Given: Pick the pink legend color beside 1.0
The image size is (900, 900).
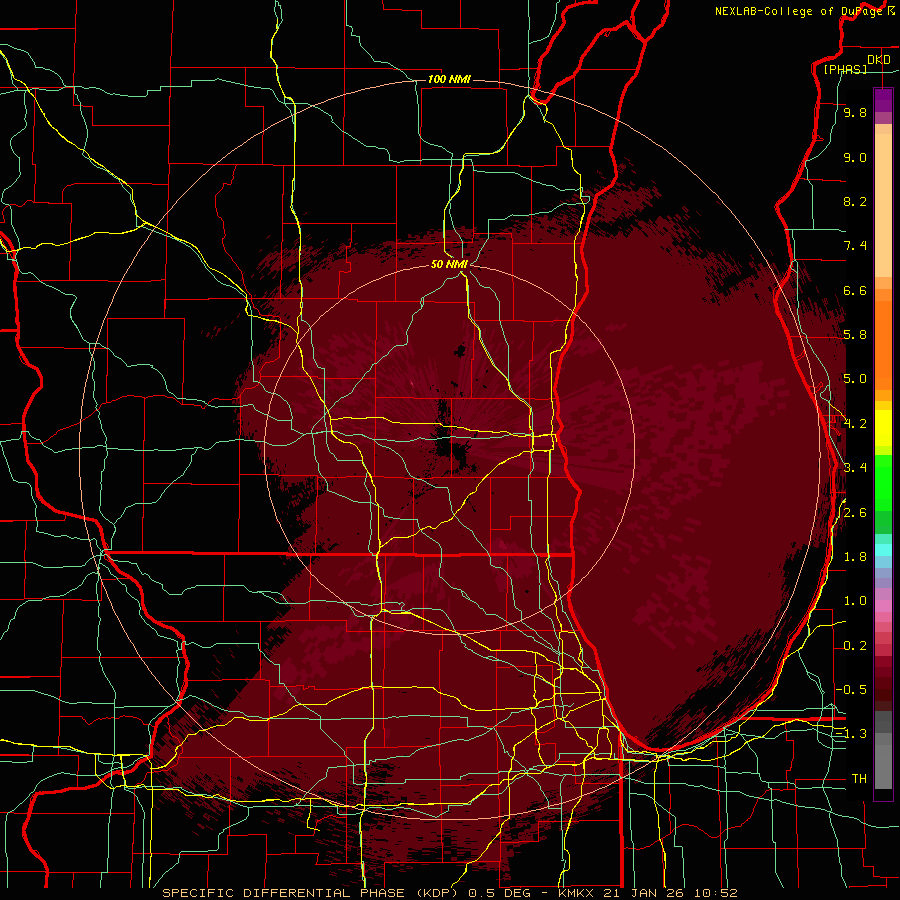Looking at the screenshot, I should tap(883, 606).
